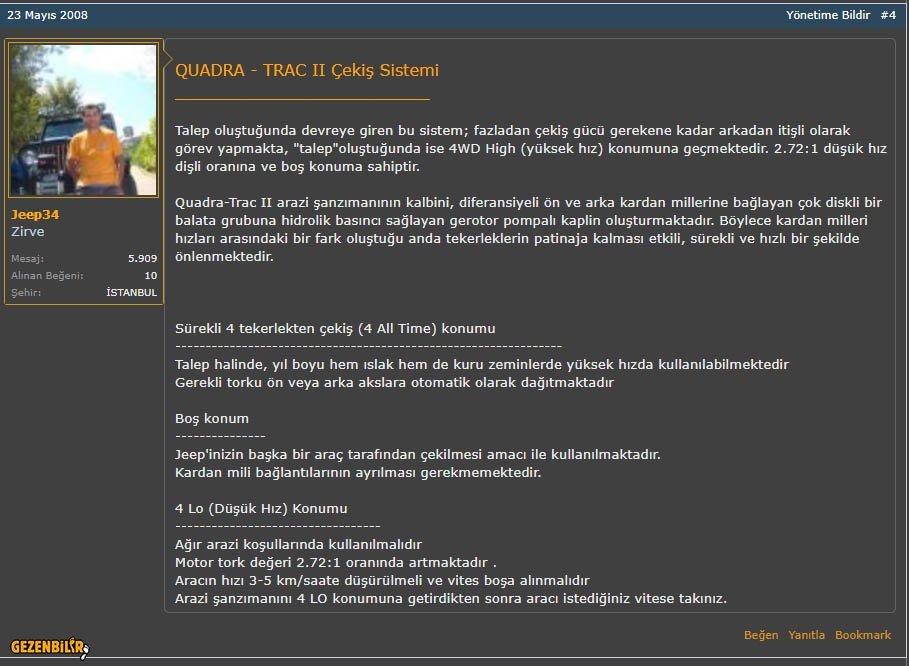Select line Motor tork değeri 2.72:1 oranında artmaktadır
Image resolution: width=909 pixels, height=666 pixels.
[x=336, y=562]
